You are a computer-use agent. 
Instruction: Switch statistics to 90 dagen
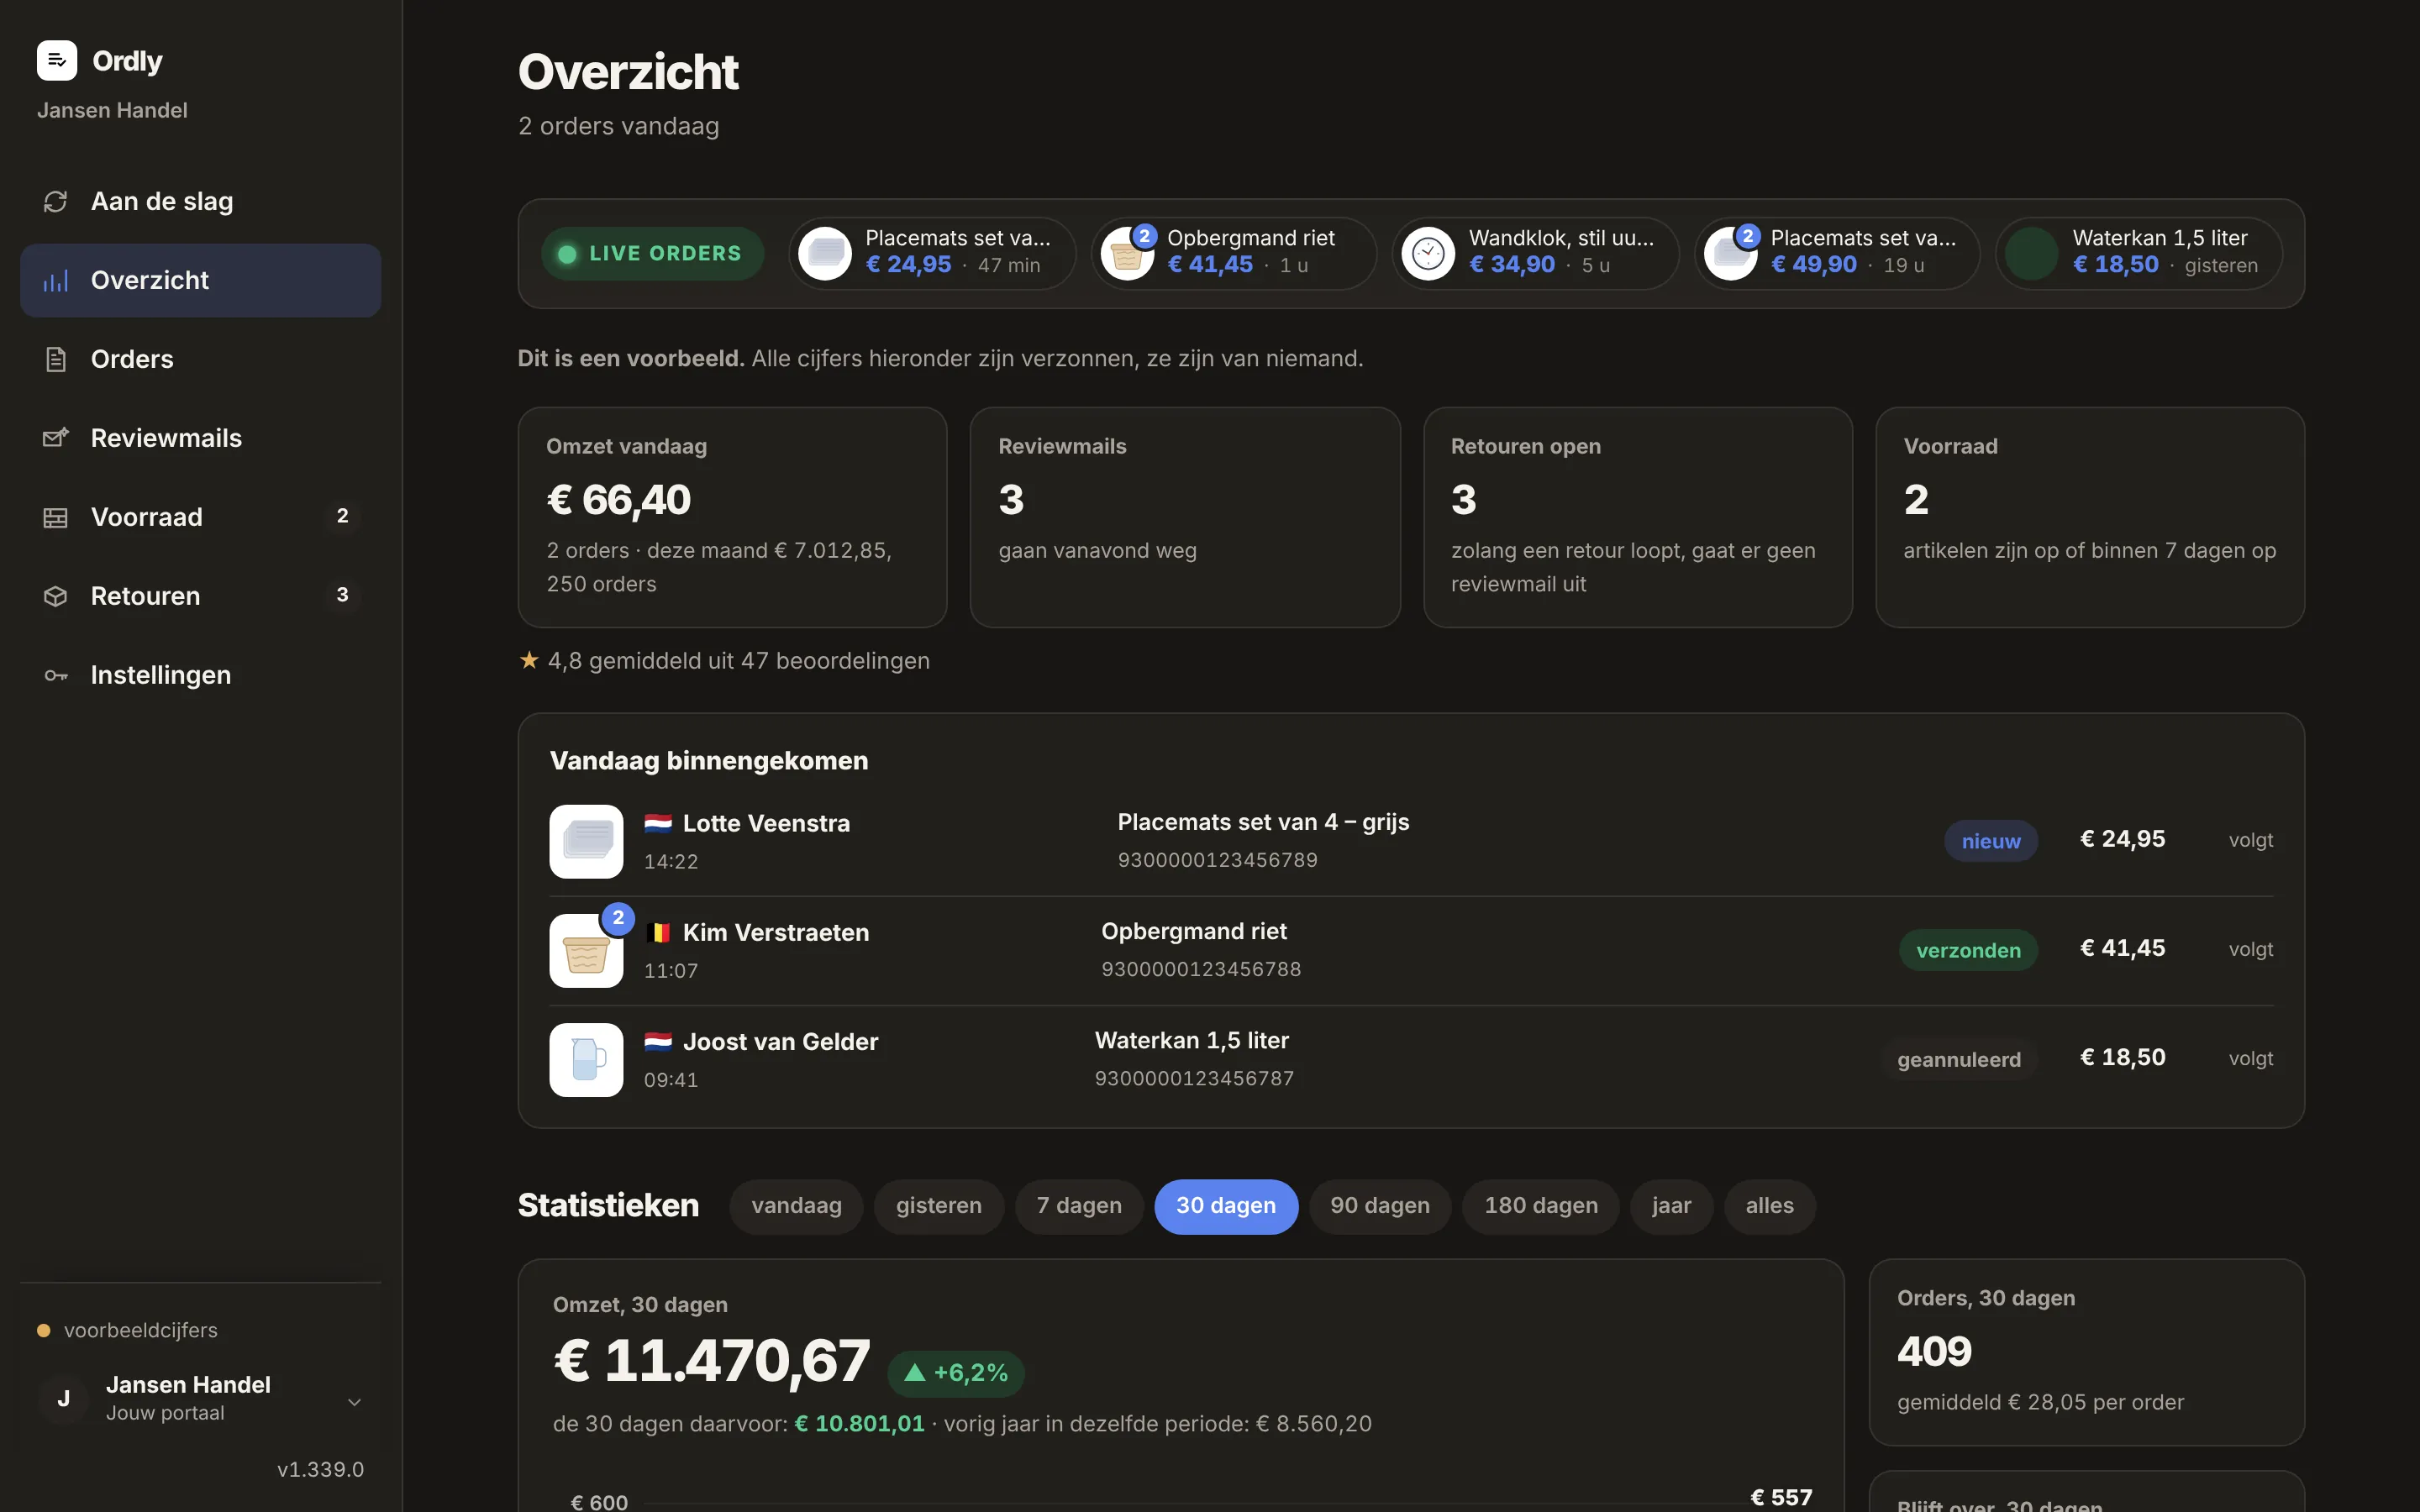pos(1380,1206)
